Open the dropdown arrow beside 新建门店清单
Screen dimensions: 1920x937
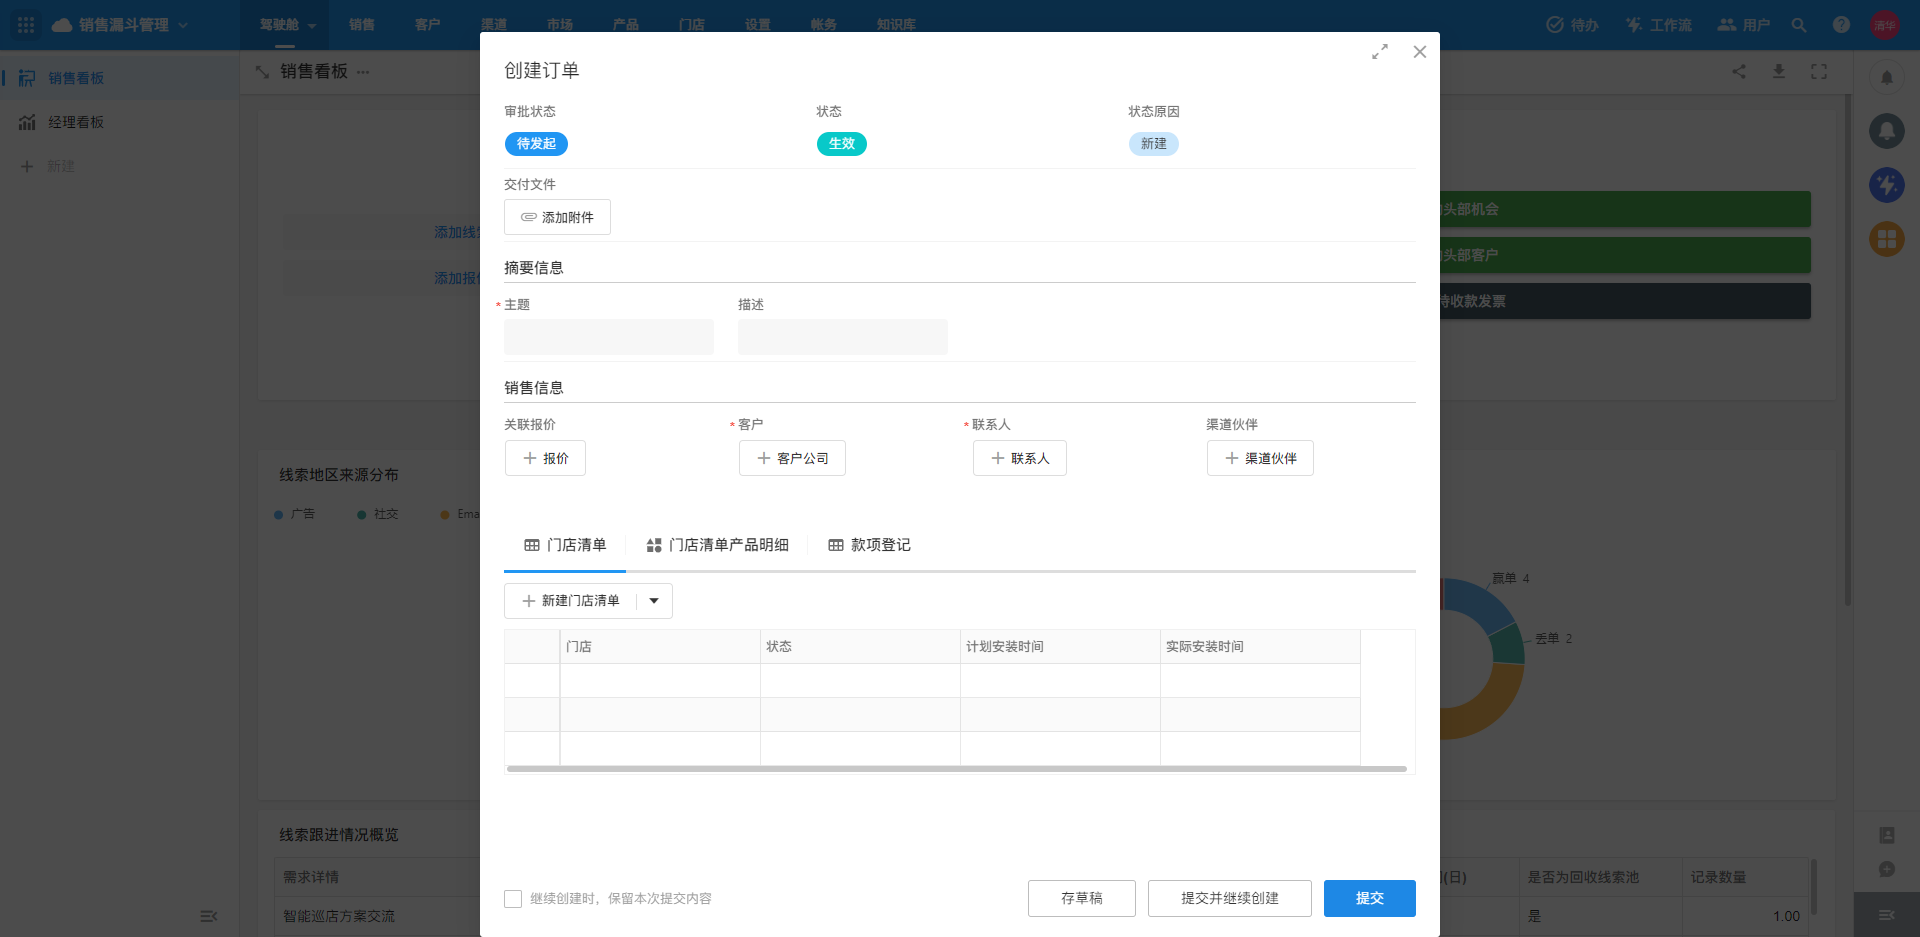coord(654,601)
